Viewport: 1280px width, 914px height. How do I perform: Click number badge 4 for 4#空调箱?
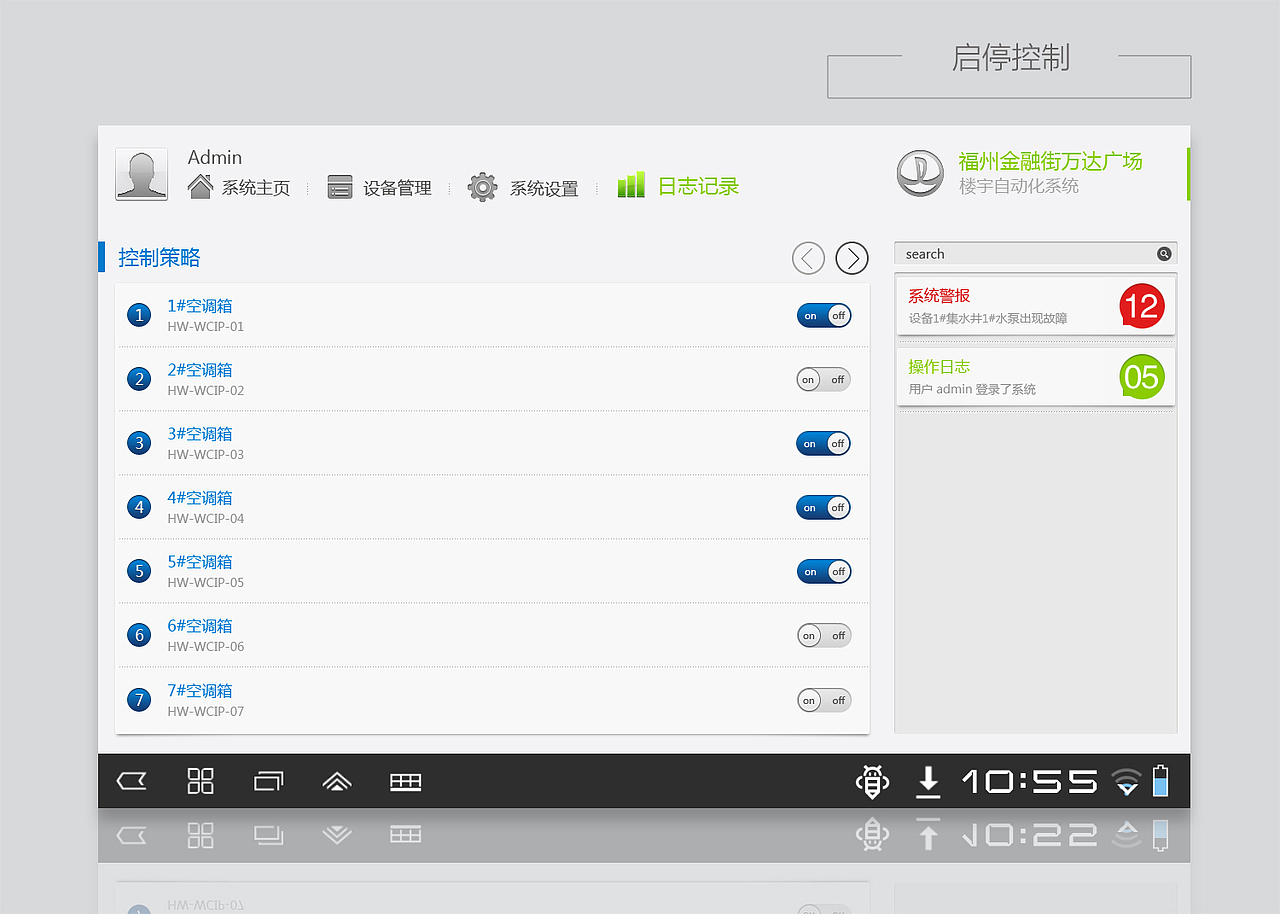pos(139,507)
